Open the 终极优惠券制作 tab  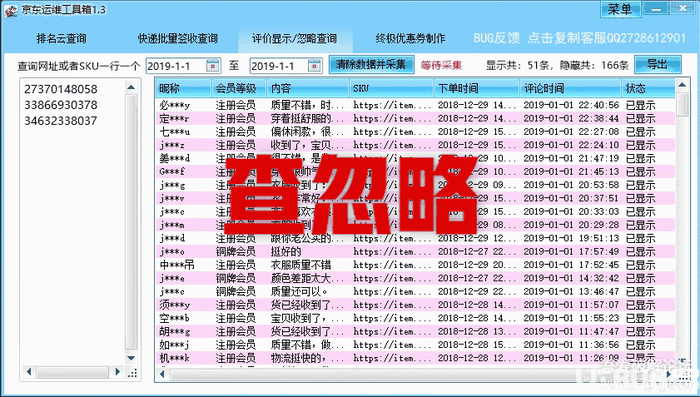(410, 38)
